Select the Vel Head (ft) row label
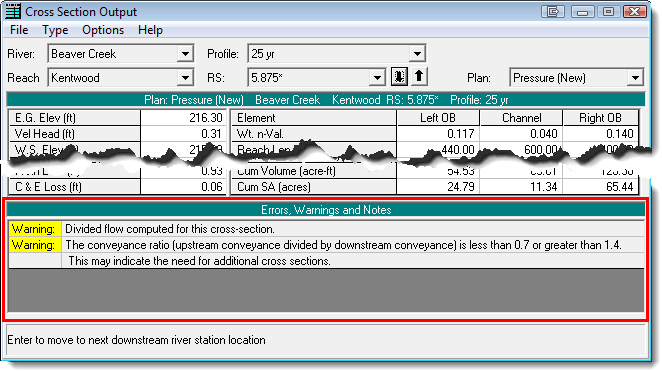Viewport: 662px width, 371px height. click(75, 134)
